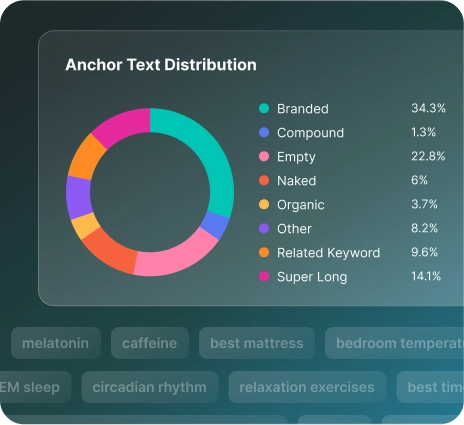464x425 pixels.
Task: Click the blue Compound legend dot
Action: click(x=264, y=132)
